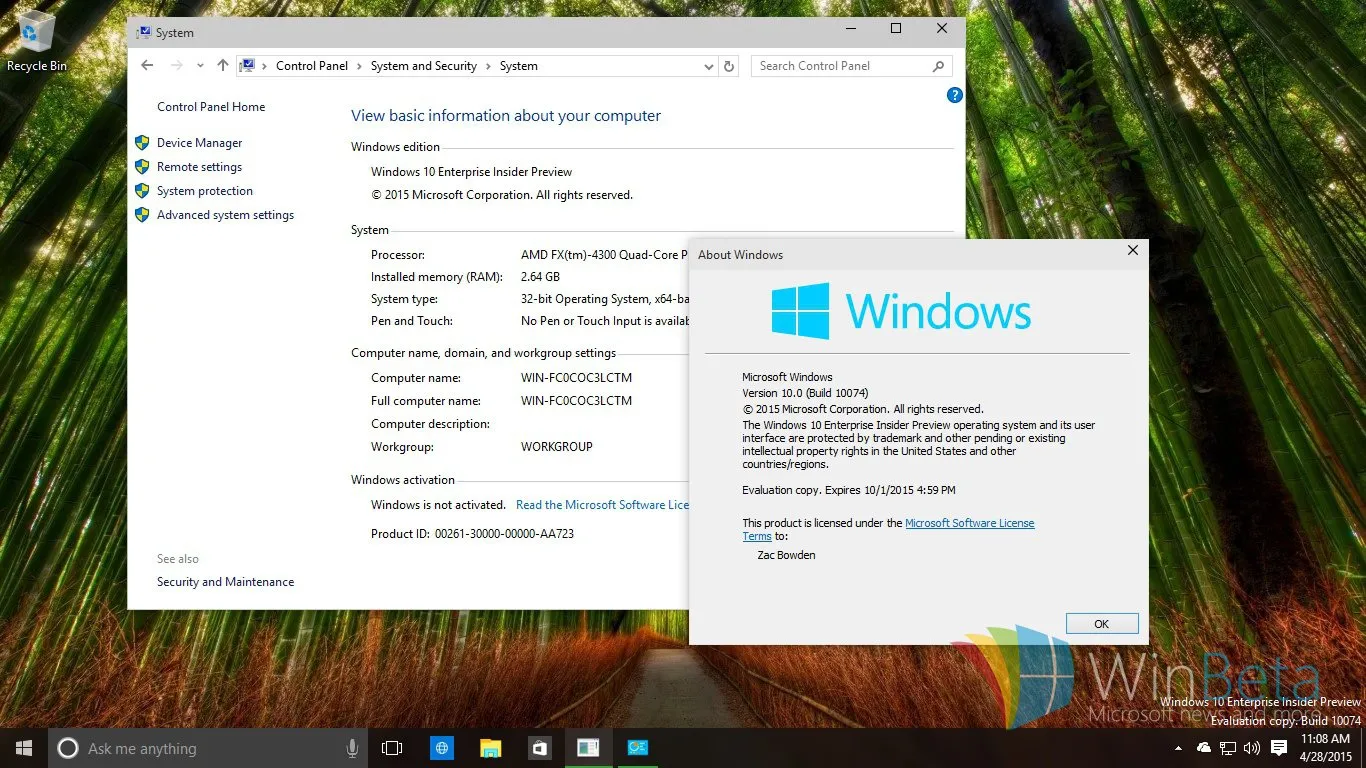
Task: Click shield icon beside Advanced system settings
Action: tap(142, 215)
